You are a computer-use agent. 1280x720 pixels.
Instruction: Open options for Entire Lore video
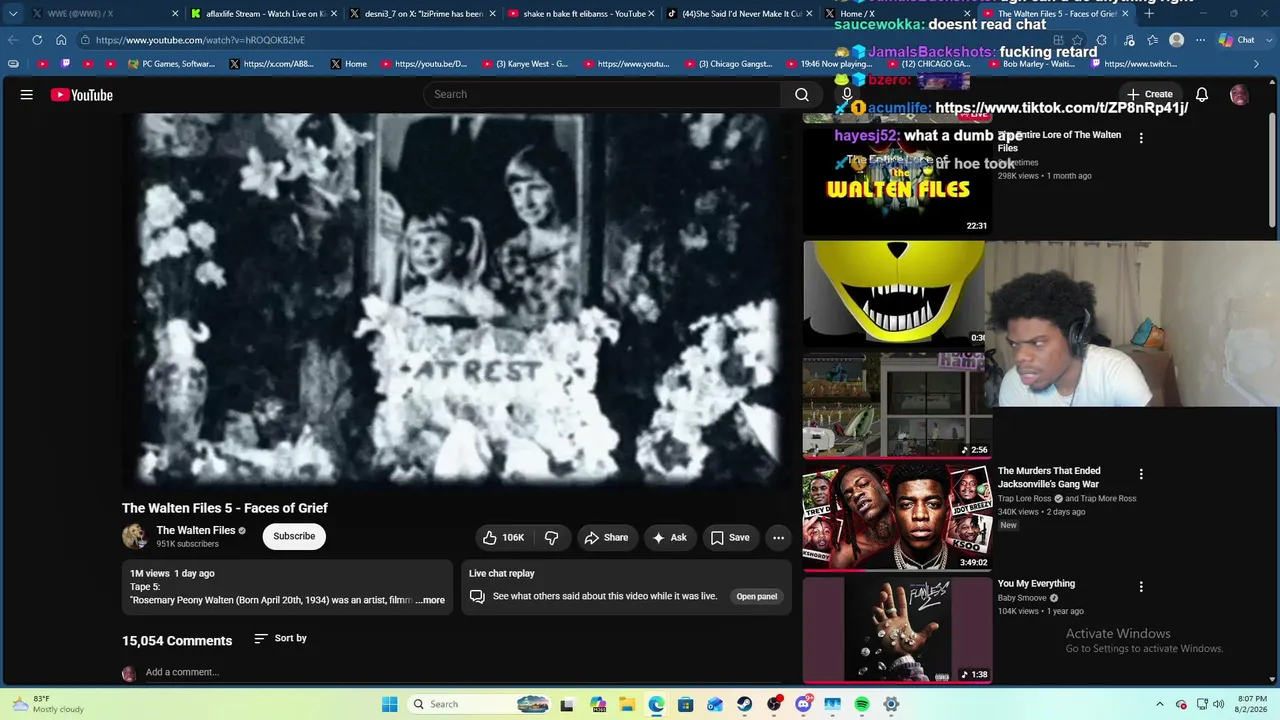click(x=1141, y=138)
